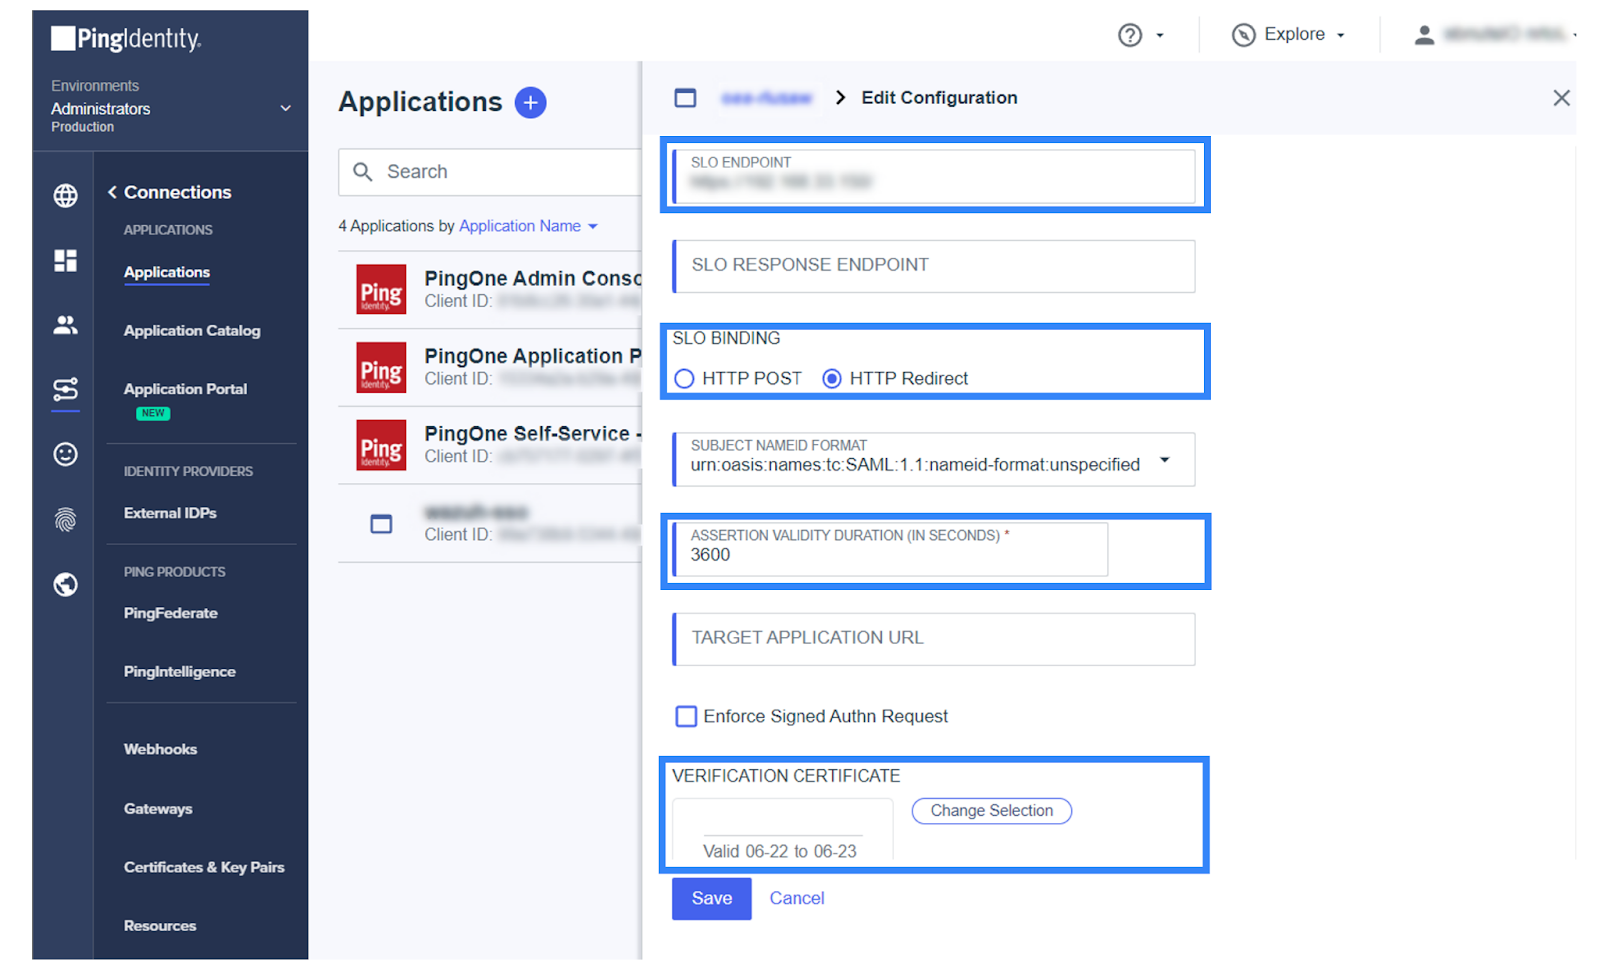Image resolution: width=1600 pixels, height=973 pixels.
Task: Click the Cancel link
Action: (x=797, y=898)
